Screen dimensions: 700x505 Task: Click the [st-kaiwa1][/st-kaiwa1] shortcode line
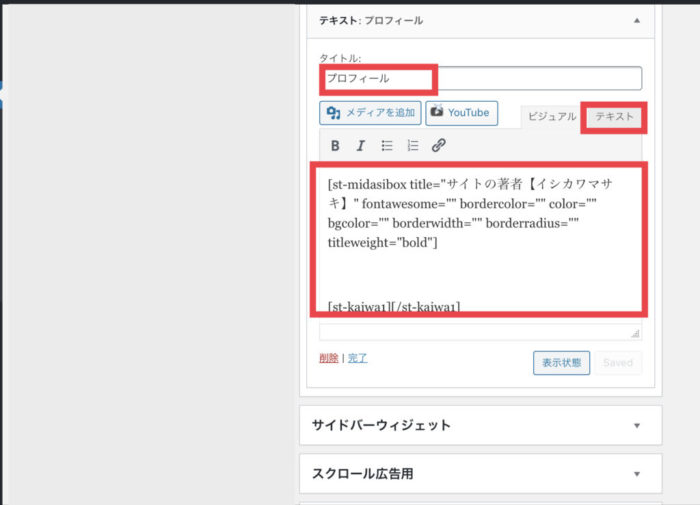click(x=394, y=307)
